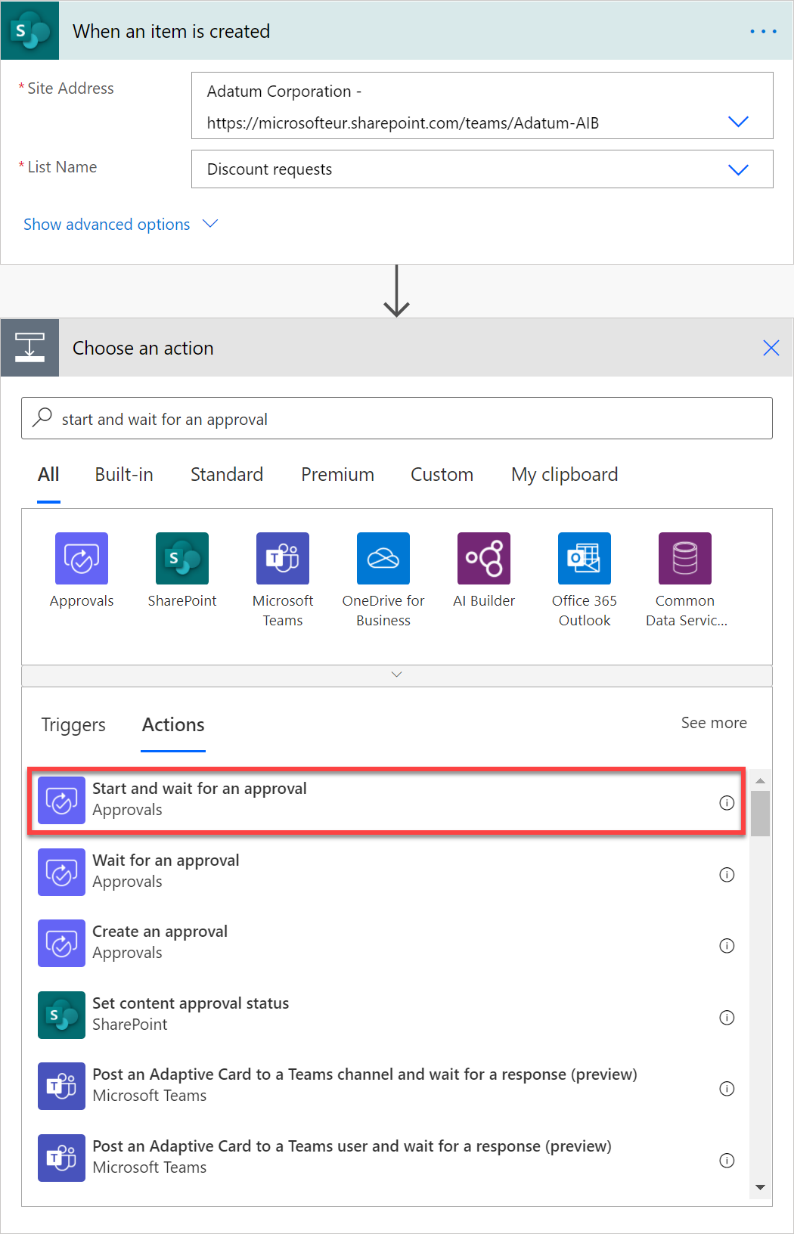Click the See more link
The height and width of the screenshot is (1234, 794).
714,723
